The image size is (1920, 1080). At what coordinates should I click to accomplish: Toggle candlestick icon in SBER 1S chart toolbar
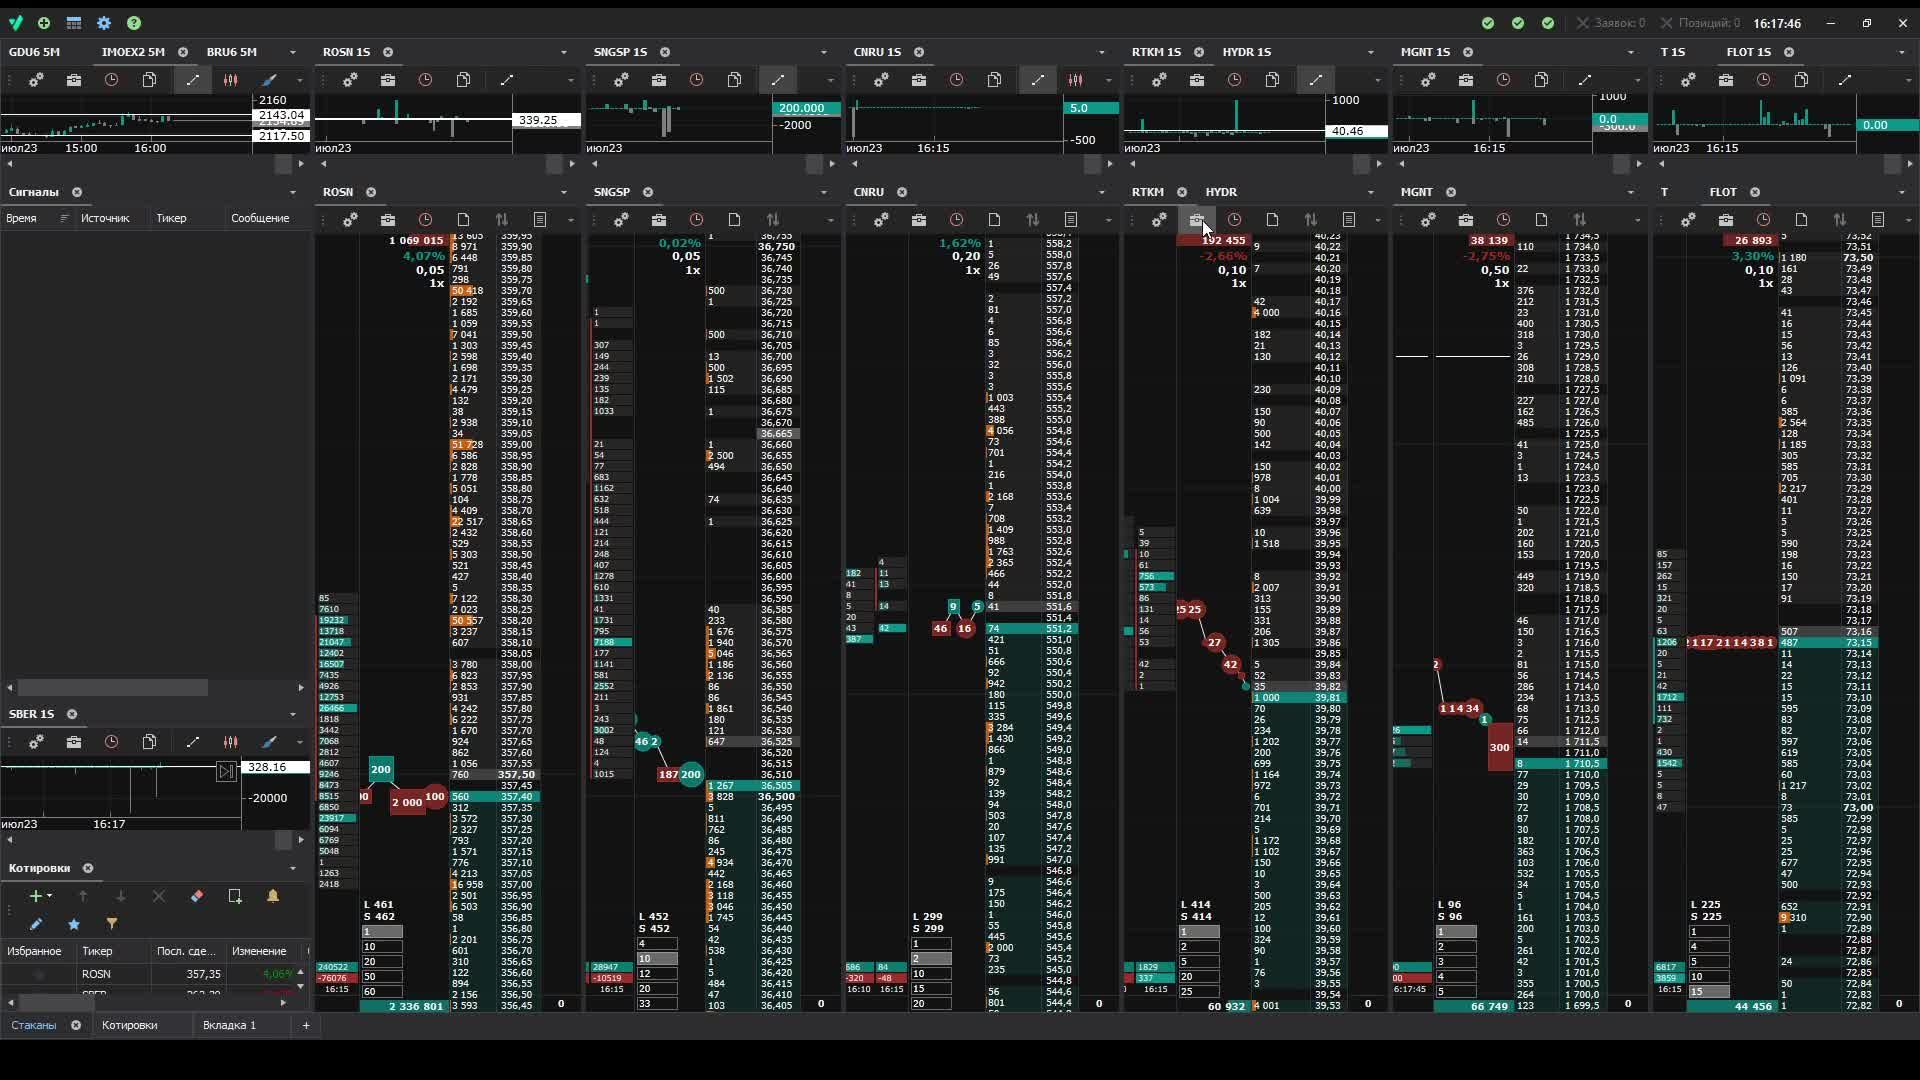[x=231, y=742]
